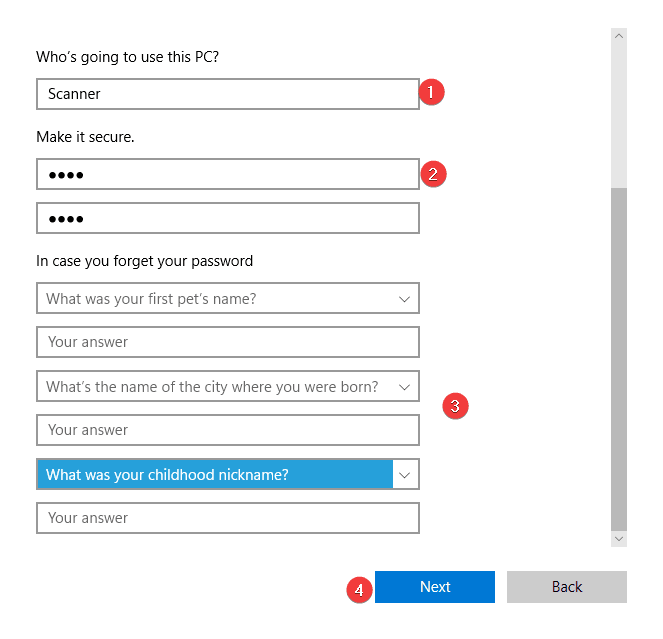Expand the city where you were born dropdown
Viewport: 663px width, 639px height.
click(404, 387)
